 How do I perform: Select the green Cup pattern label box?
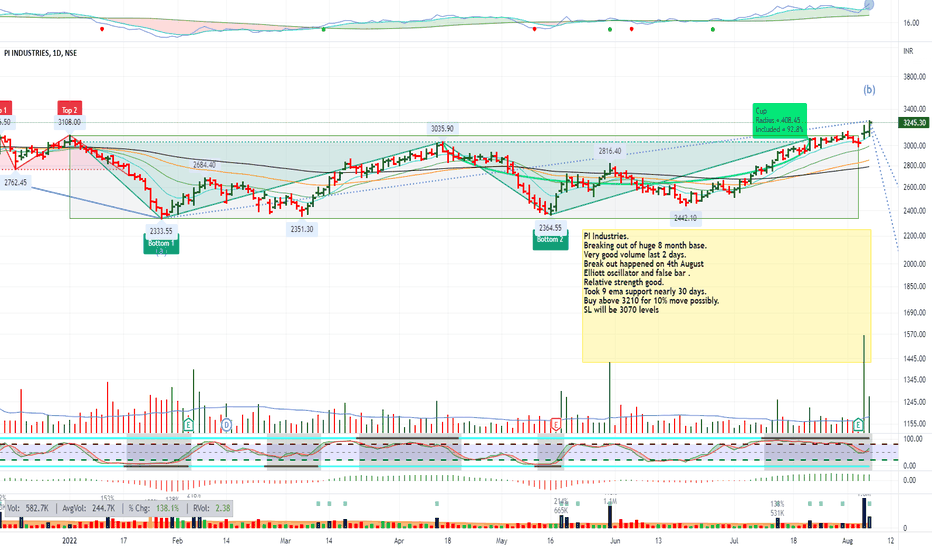click(779, 120)
